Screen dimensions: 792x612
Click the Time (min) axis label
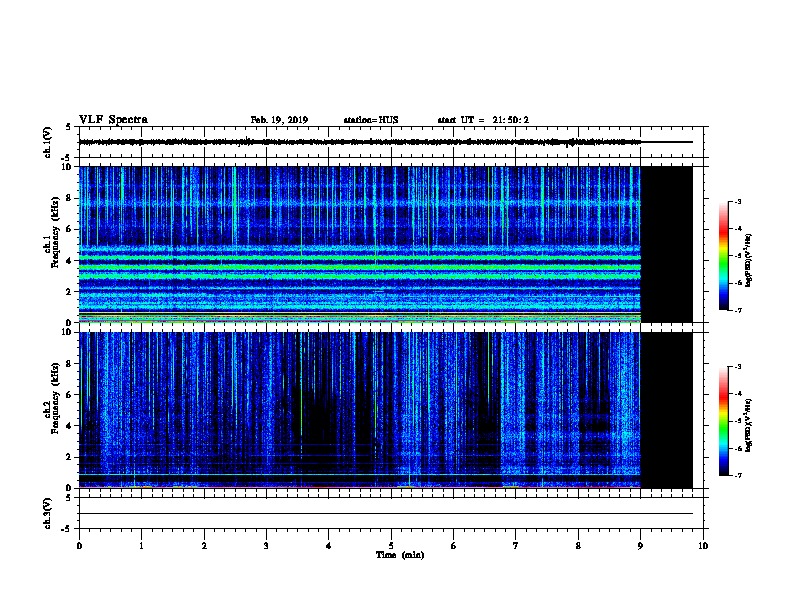(x=400, y=555)
